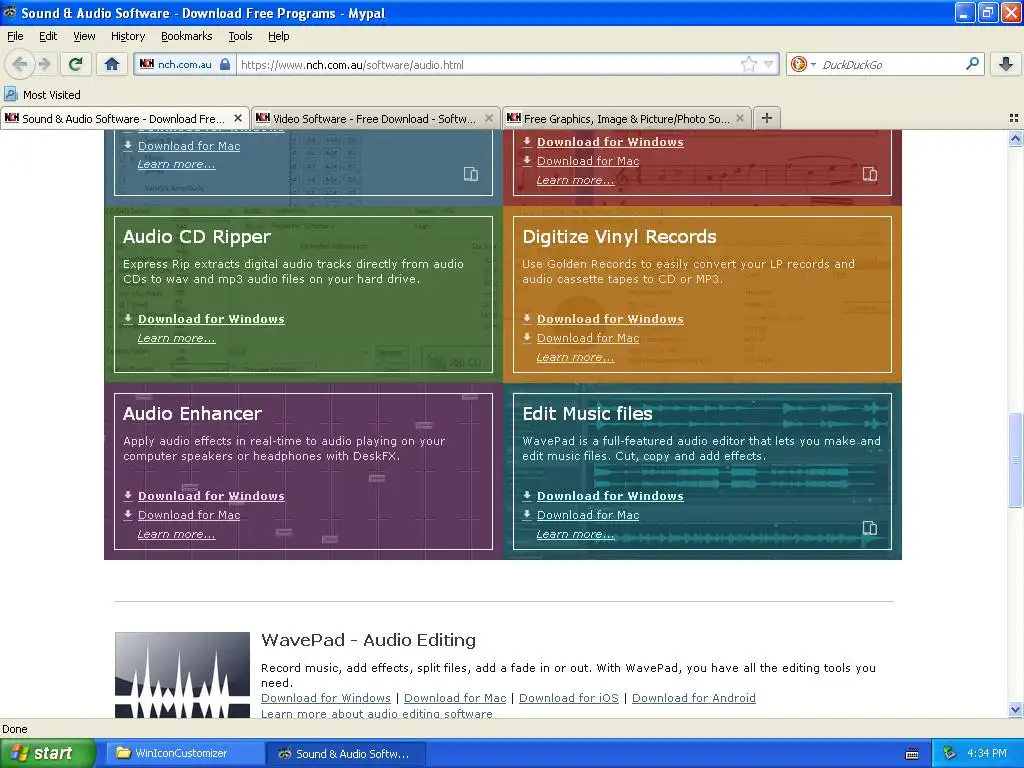The image size is (1024, 768).
Task: Download DeskFX Audio Enhancer for Windows
Action: coord(211,496)
